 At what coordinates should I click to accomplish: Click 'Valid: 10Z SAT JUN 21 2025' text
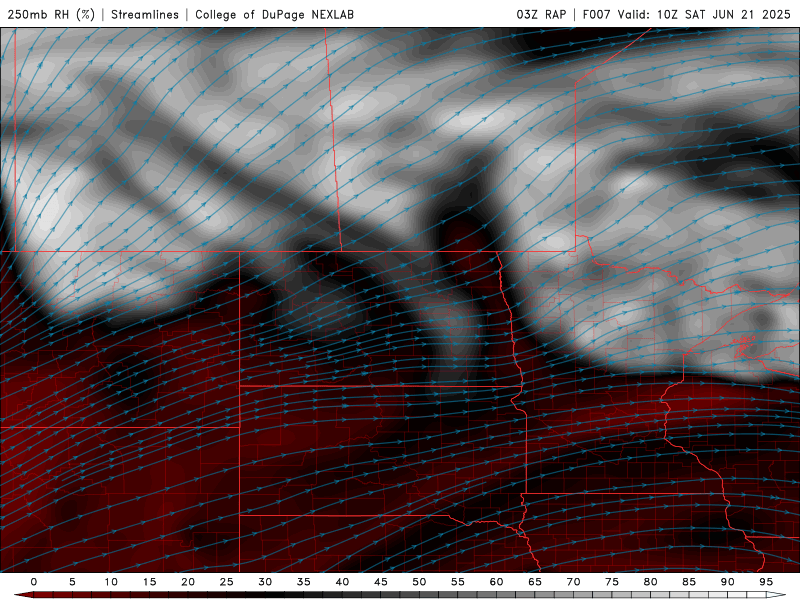704,14
